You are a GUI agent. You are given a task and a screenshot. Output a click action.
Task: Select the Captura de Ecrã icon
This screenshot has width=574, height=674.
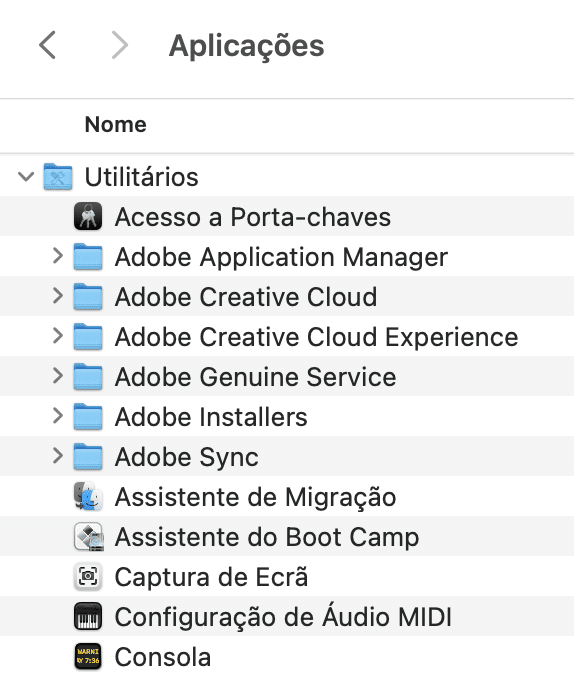(88, 576)
